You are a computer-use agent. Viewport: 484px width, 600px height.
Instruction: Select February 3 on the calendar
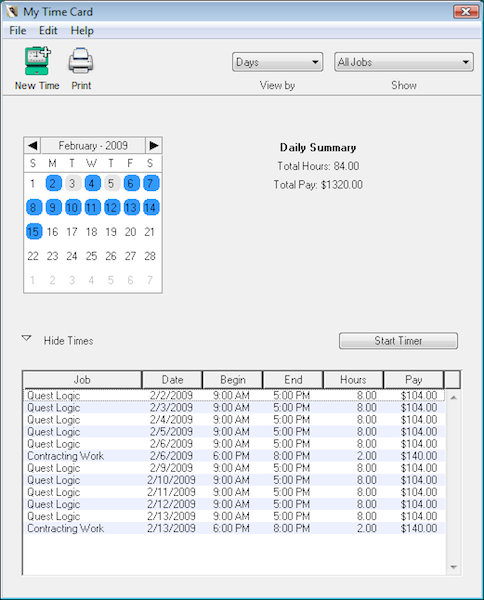(x=72, y=184)
